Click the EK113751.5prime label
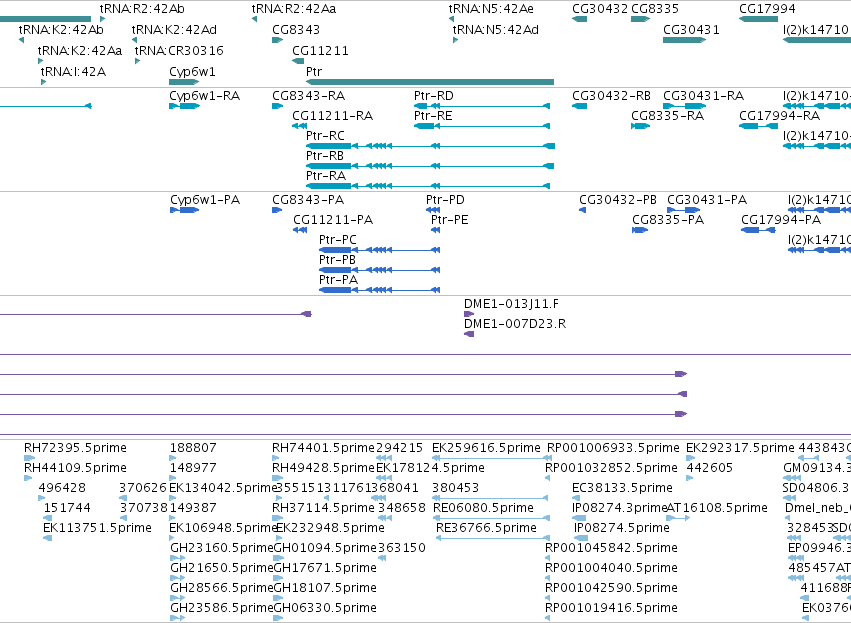 (98, 527)
